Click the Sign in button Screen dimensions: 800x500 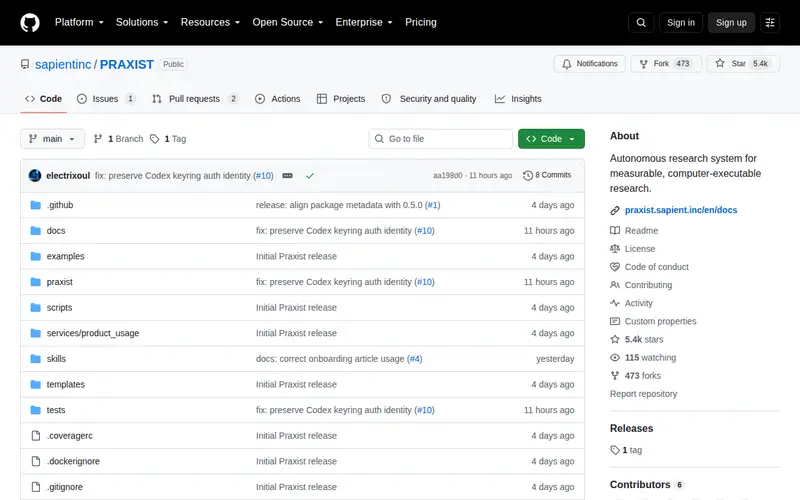click(x=681, y=22)
